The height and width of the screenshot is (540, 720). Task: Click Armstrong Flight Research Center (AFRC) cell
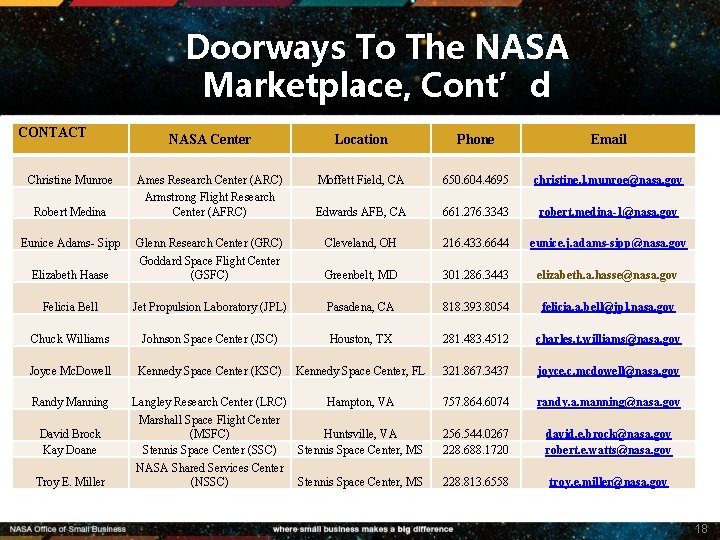click(209, 204)
